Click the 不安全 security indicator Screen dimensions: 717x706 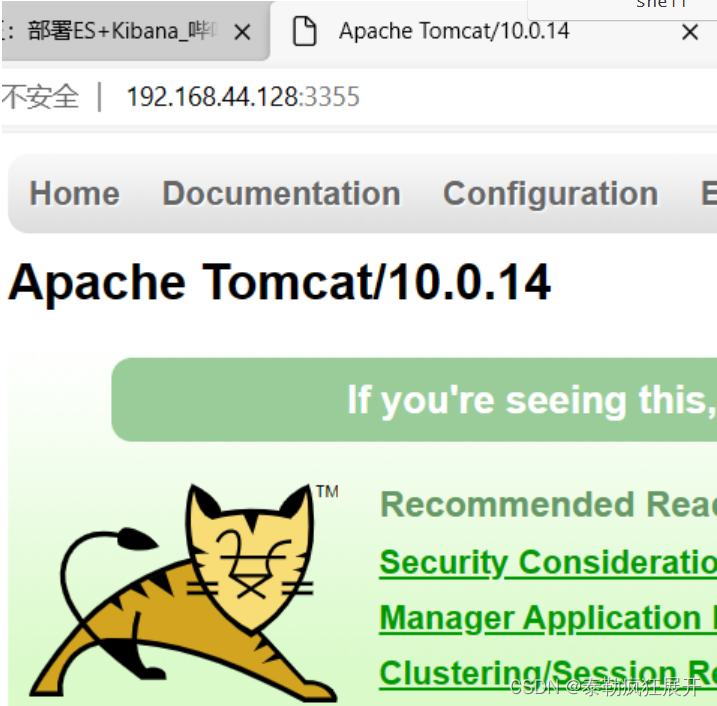[40, 97]
